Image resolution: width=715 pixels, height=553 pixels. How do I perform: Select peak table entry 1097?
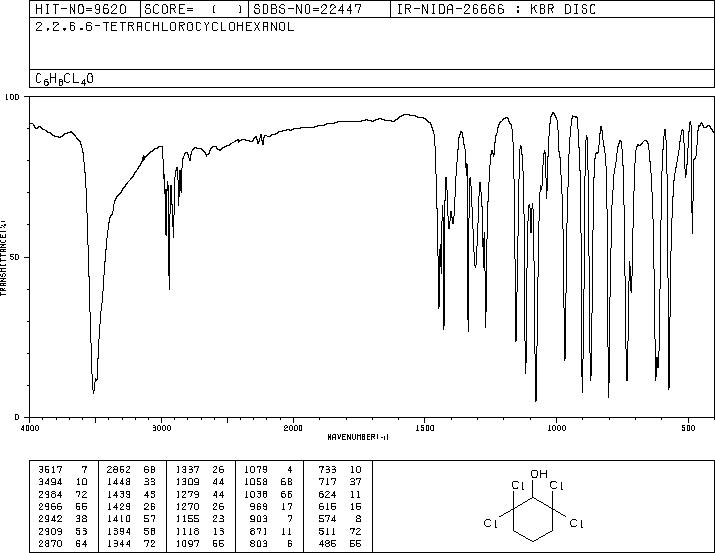(187, 543)
